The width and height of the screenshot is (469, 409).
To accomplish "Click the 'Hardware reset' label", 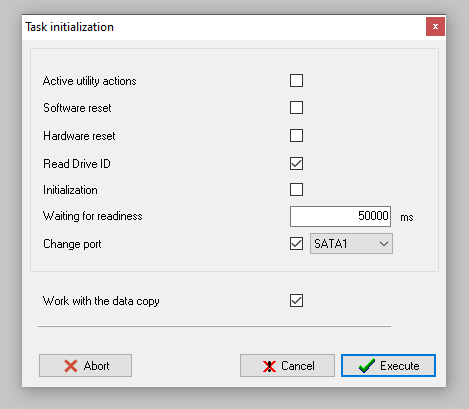I will [x=79, y=136].
